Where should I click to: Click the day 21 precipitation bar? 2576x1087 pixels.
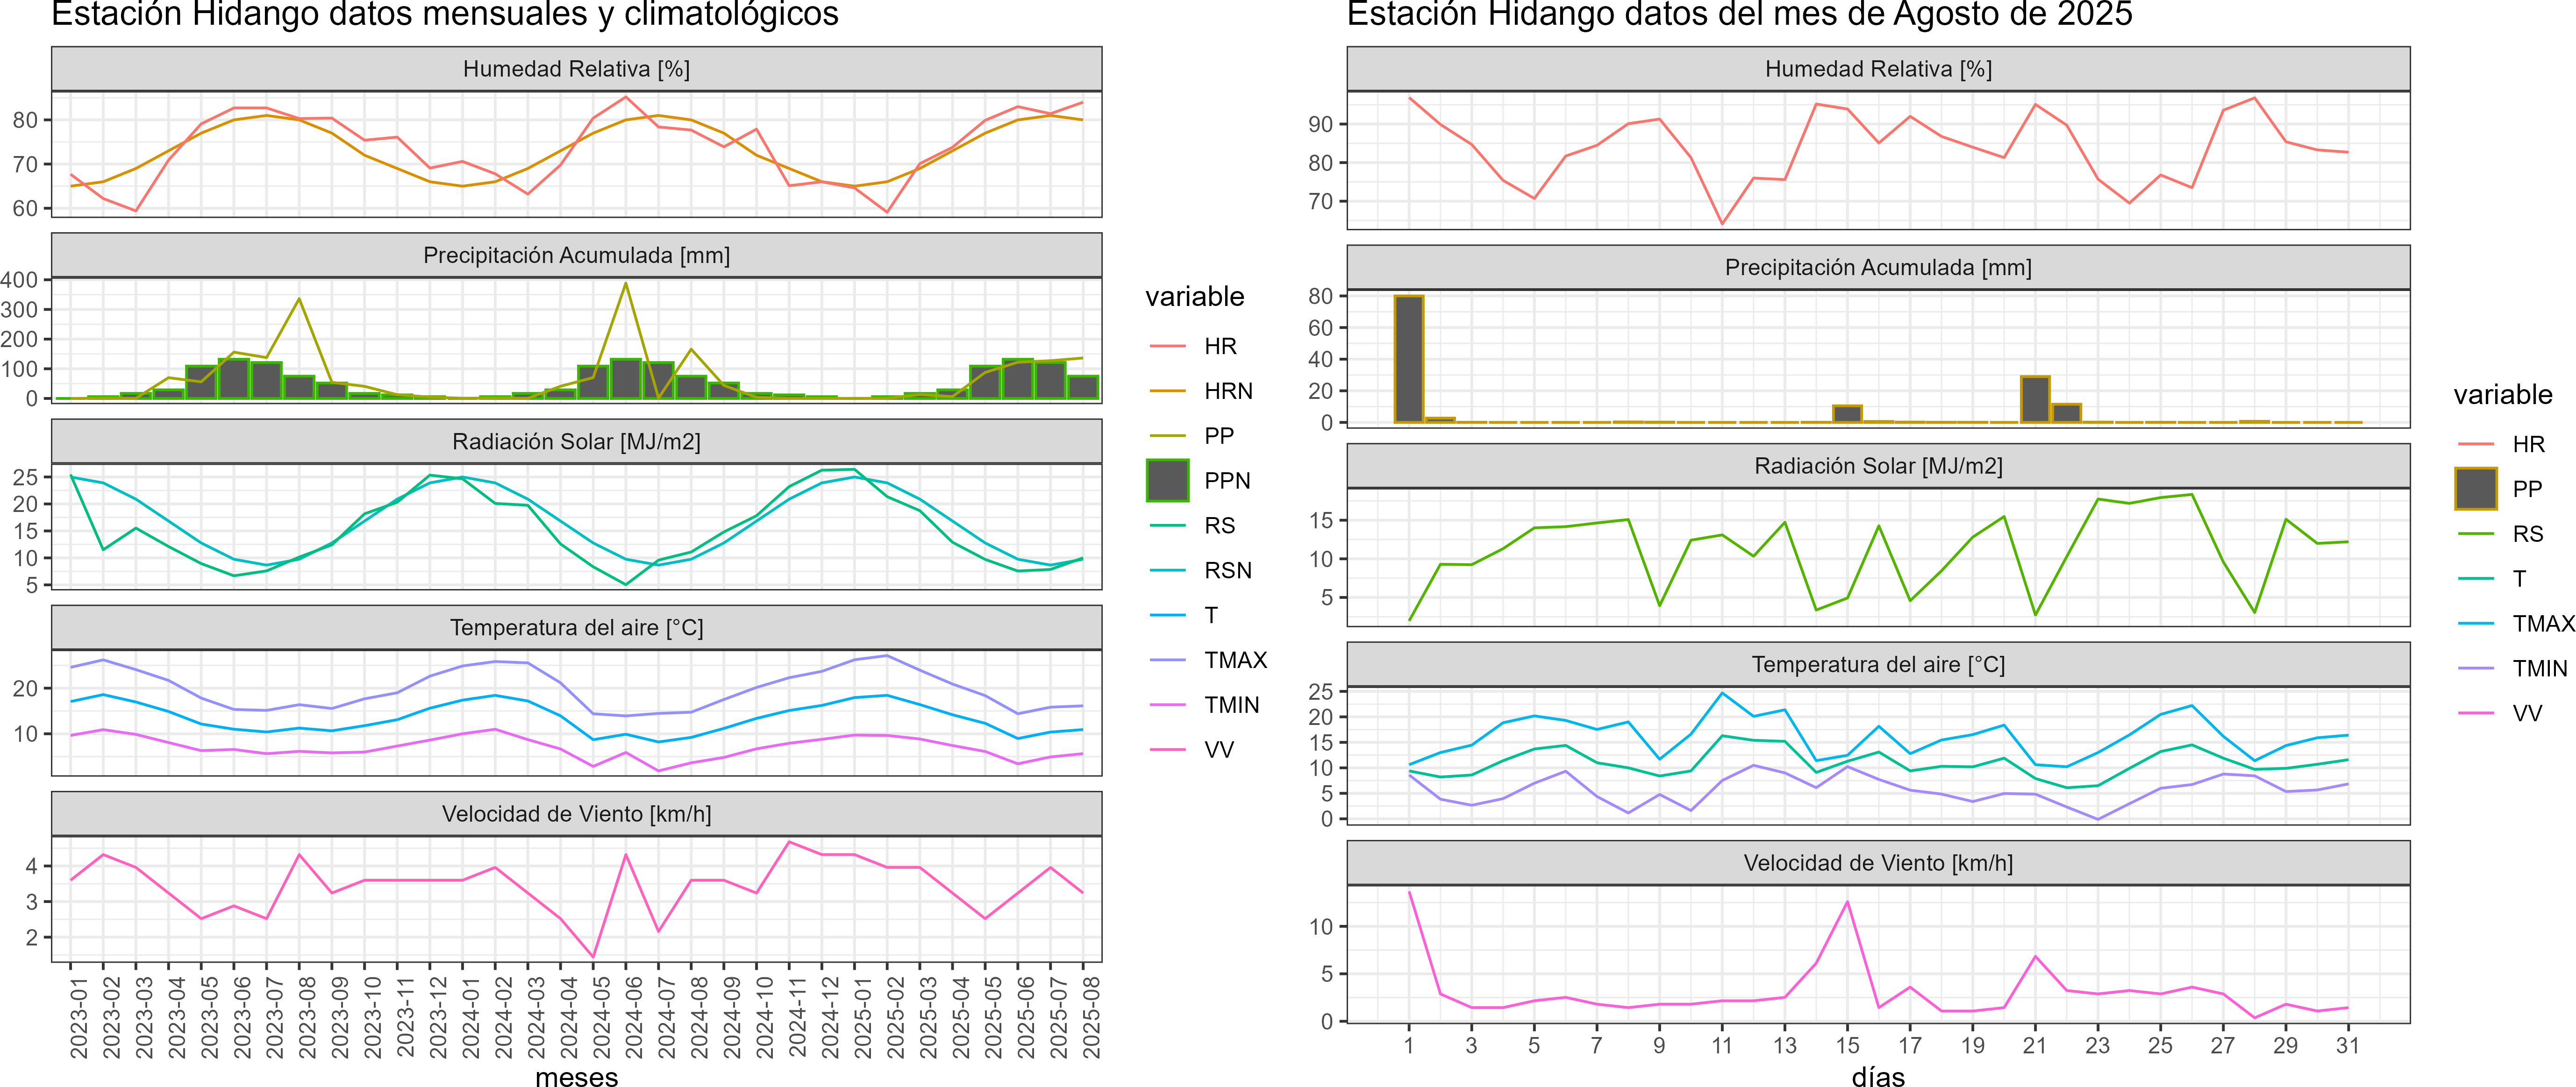2035,400
